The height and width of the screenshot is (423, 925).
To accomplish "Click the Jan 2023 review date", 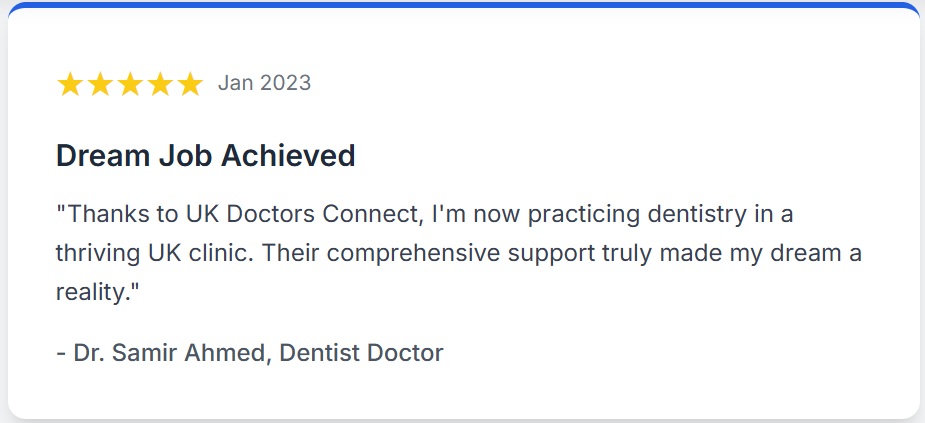I will pyautogui.click(x=264, y=83).
